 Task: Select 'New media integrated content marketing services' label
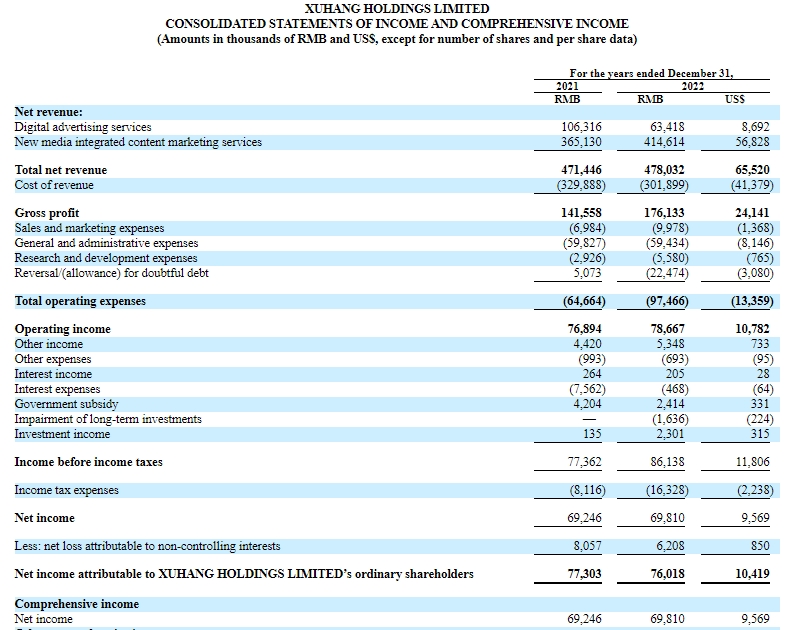(138, 142)
